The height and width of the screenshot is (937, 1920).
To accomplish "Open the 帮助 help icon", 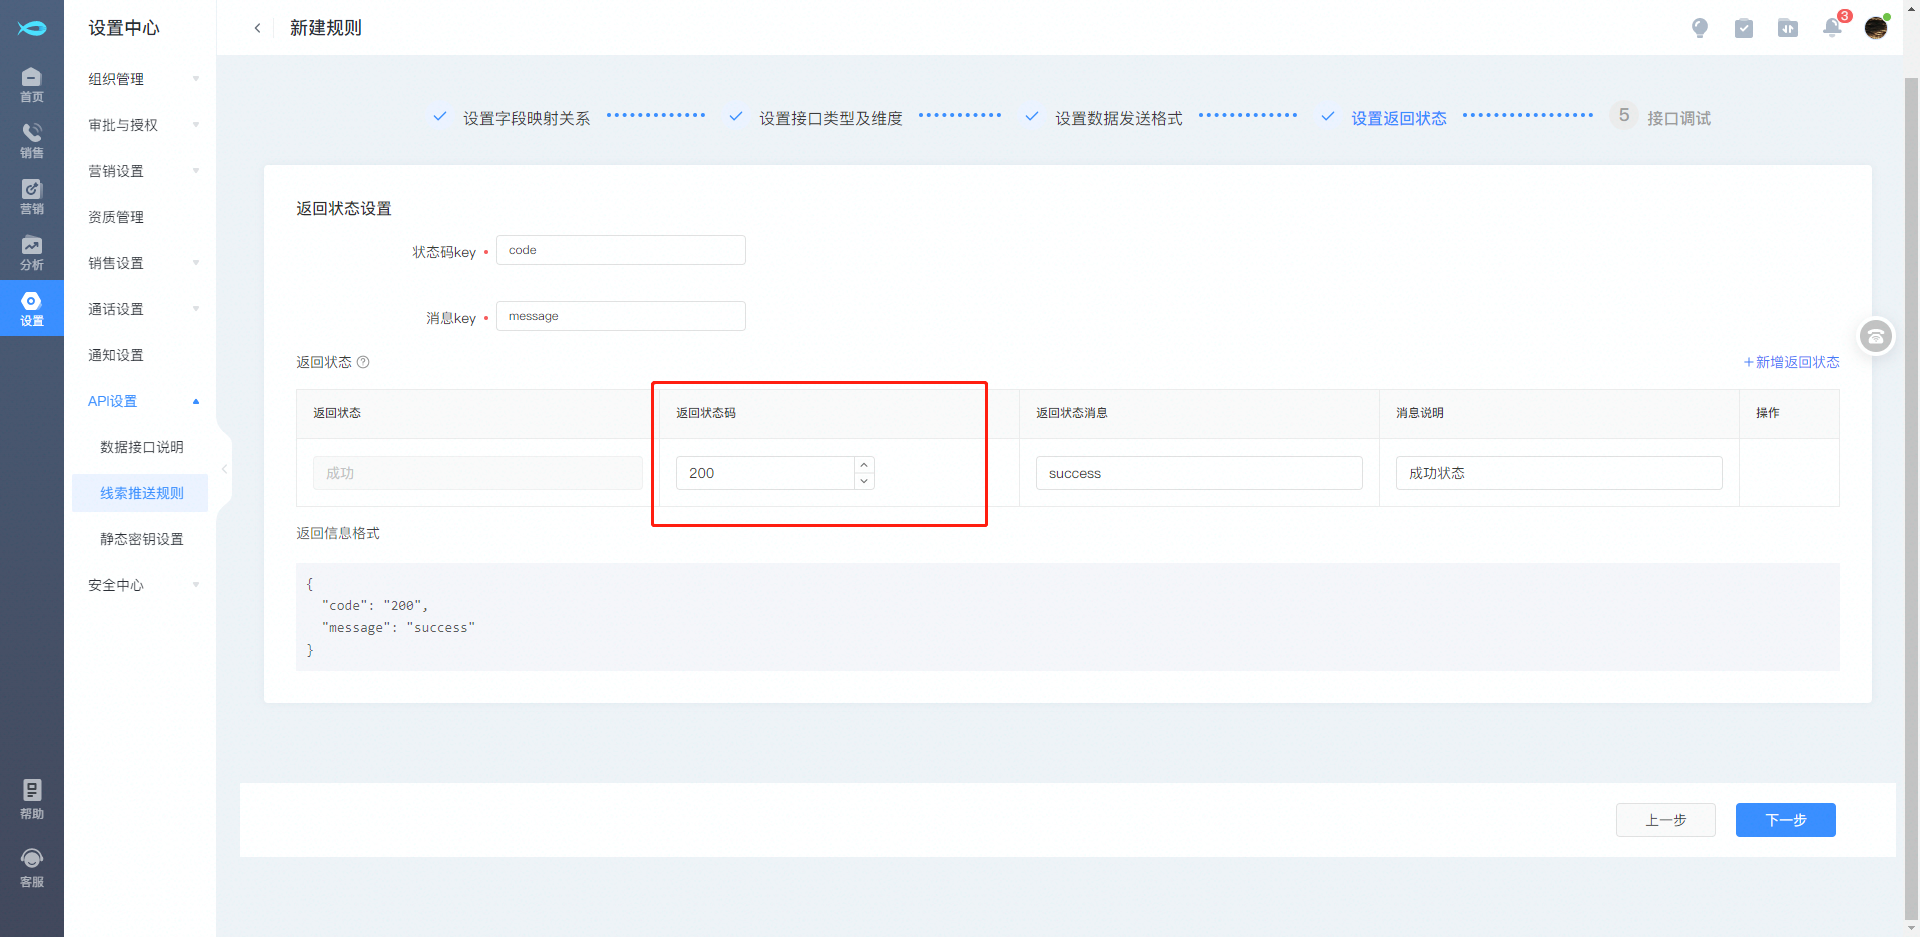I will click(x=31, y=799).
